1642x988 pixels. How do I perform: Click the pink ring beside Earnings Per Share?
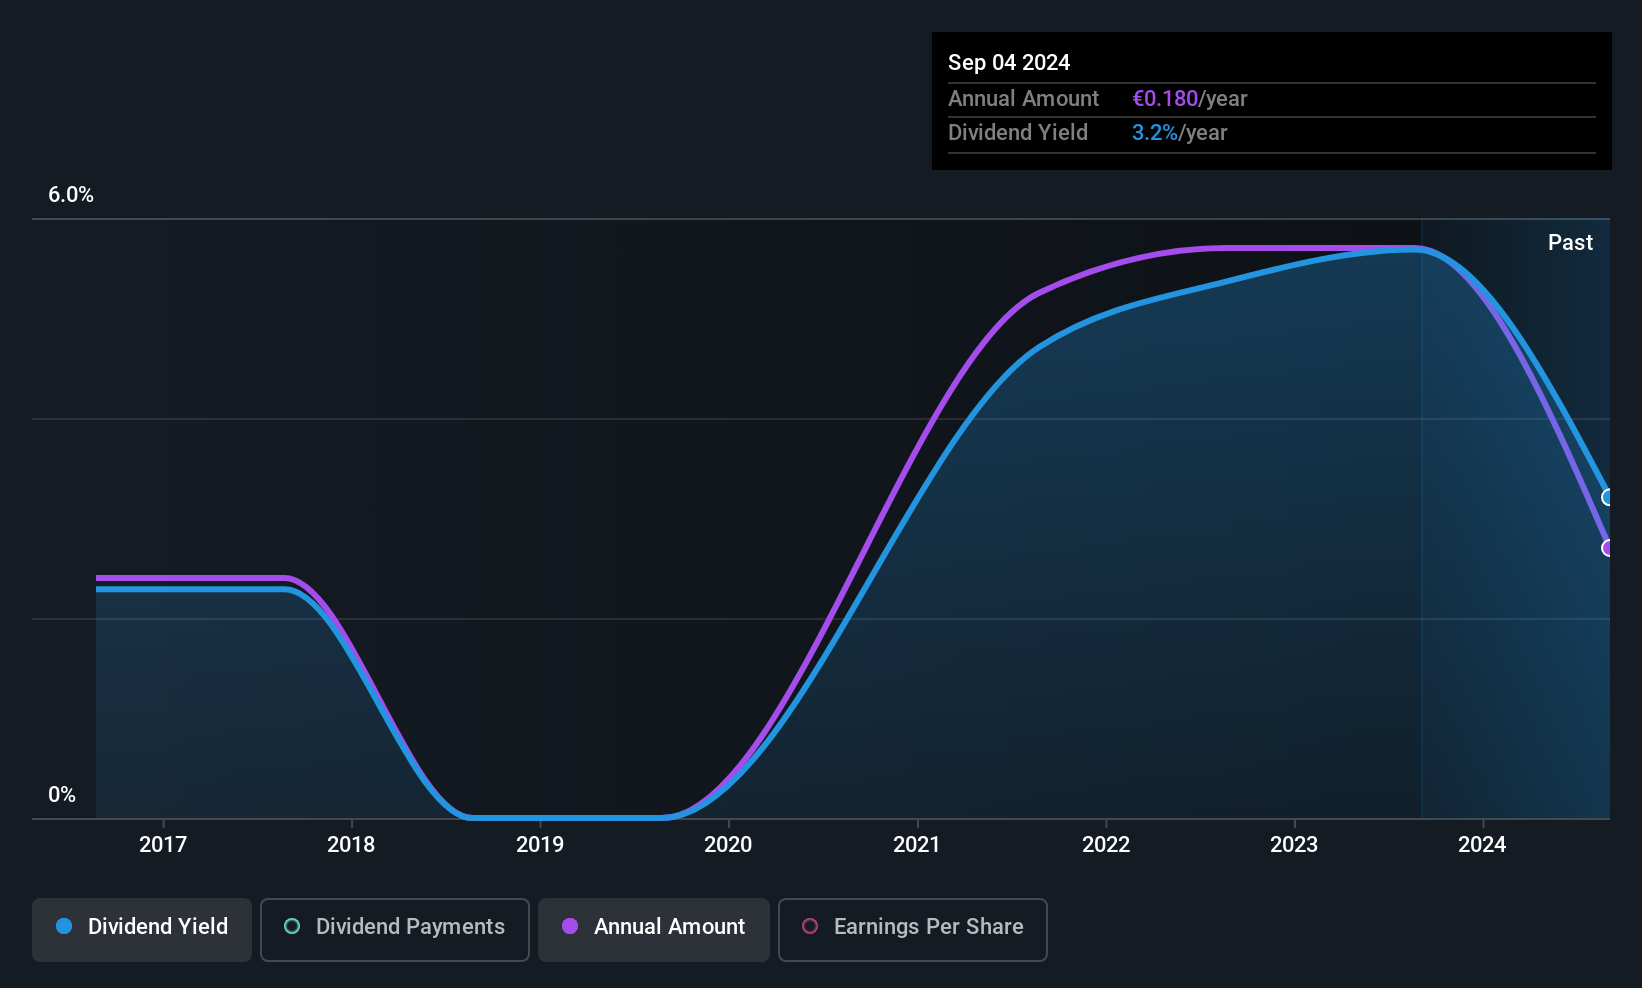click(x=810, y=926)
